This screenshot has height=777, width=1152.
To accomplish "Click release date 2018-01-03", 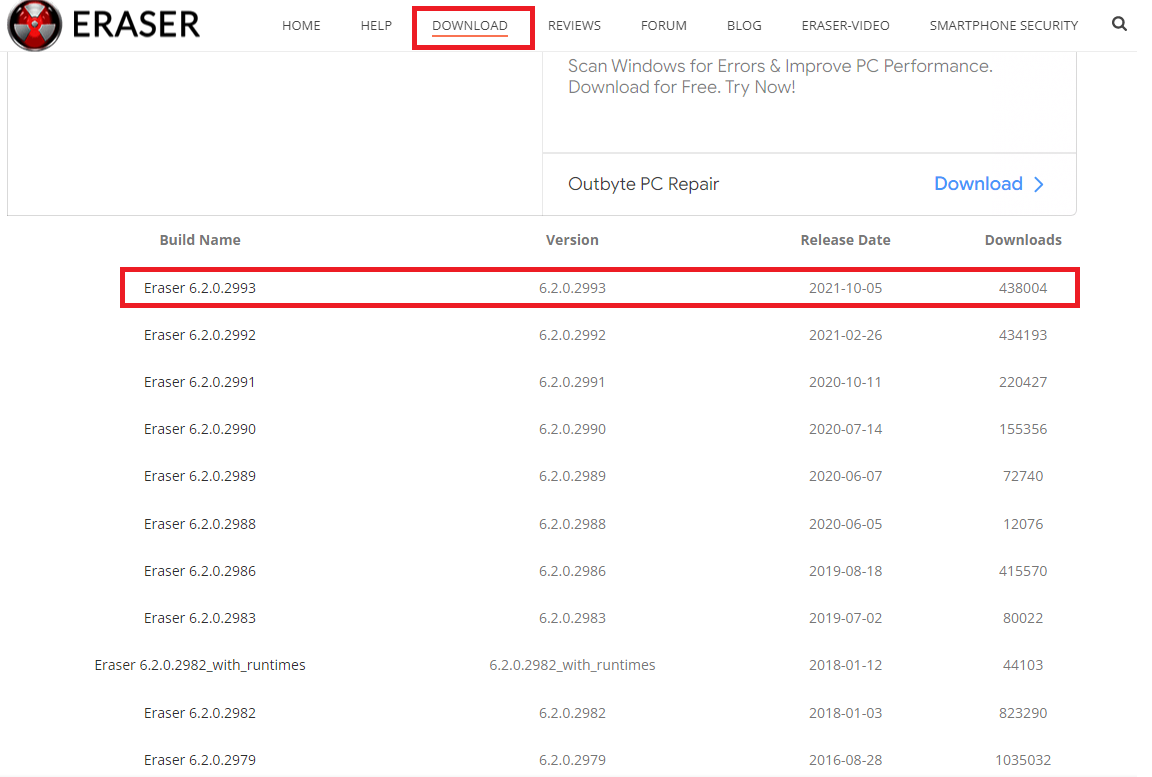I will [846, 713].
